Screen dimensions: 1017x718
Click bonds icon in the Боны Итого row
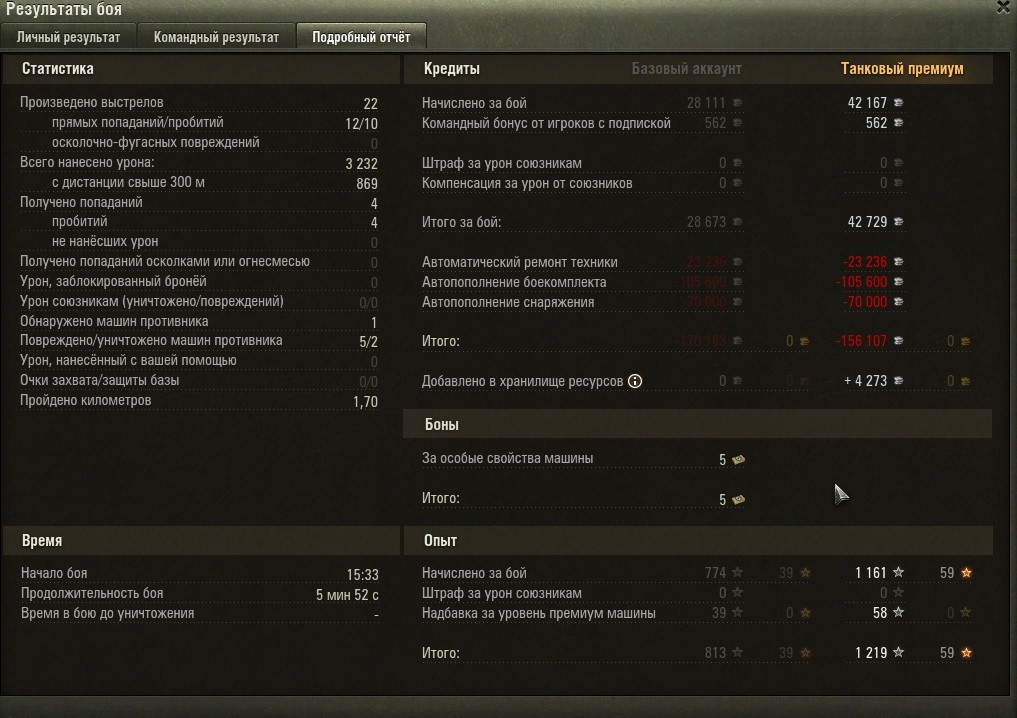point(738,499)
